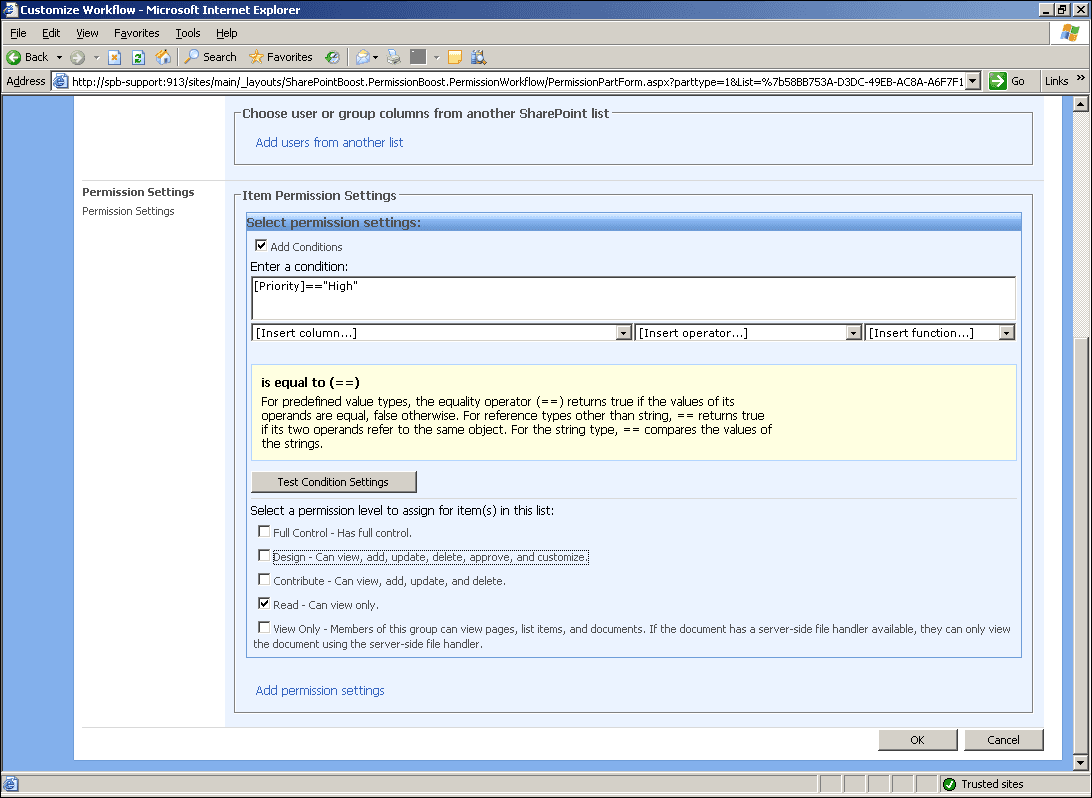Click the Research toolbar icon
Image resolution: width=1092 pixels, height=798 pixels.
[x=478, y=57]
